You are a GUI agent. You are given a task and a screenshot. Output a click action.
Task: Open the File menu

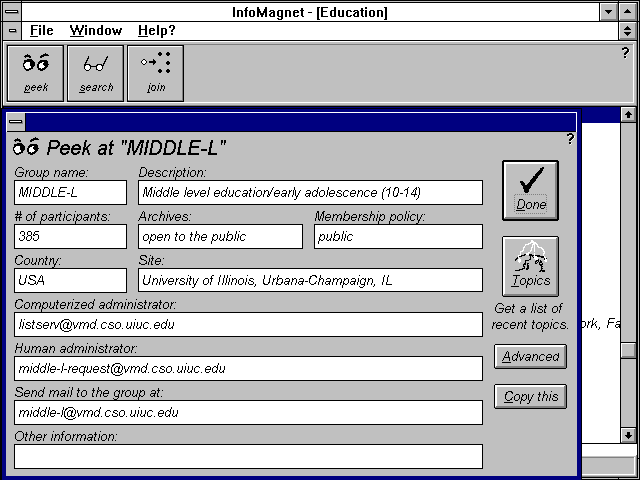[41, 31]
